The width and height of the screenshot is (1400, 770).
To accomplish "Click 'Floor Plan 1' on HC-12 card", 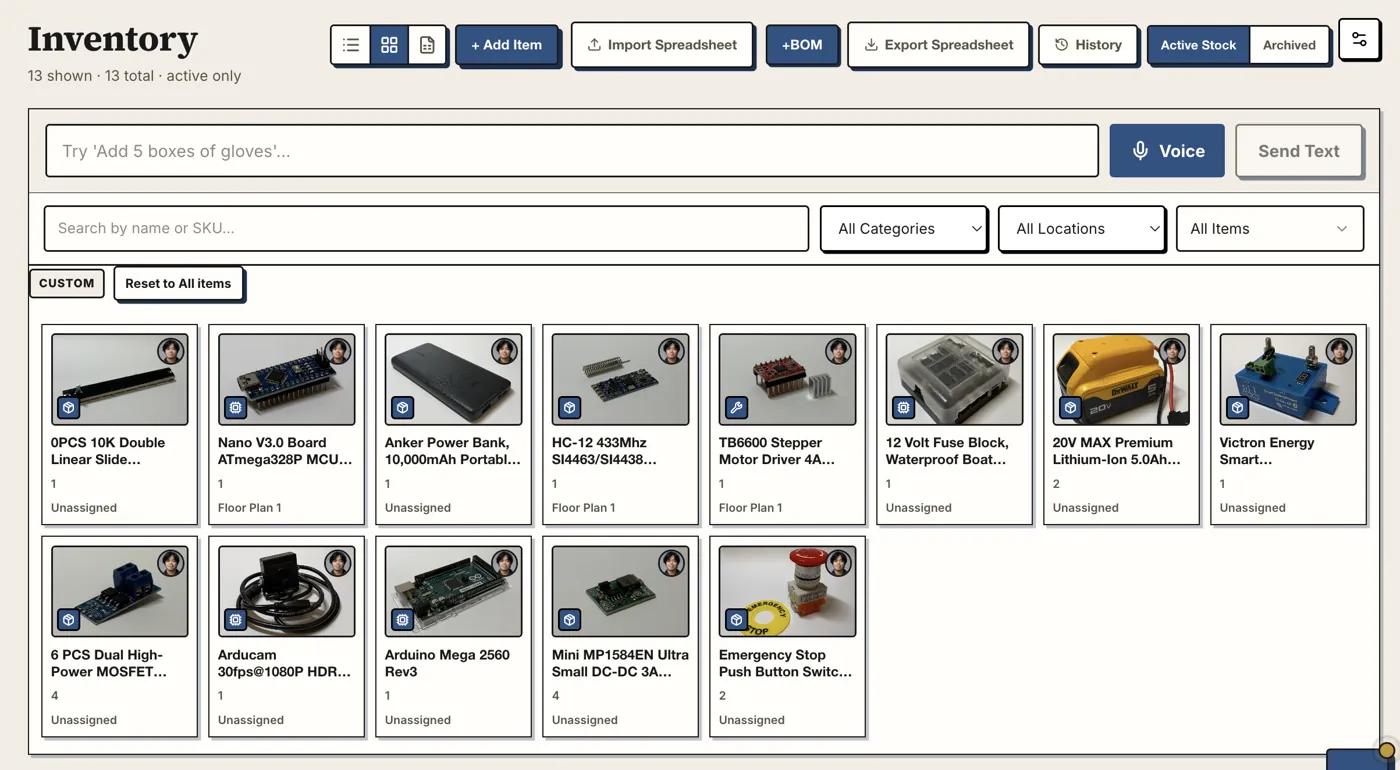I will point(583,508).
